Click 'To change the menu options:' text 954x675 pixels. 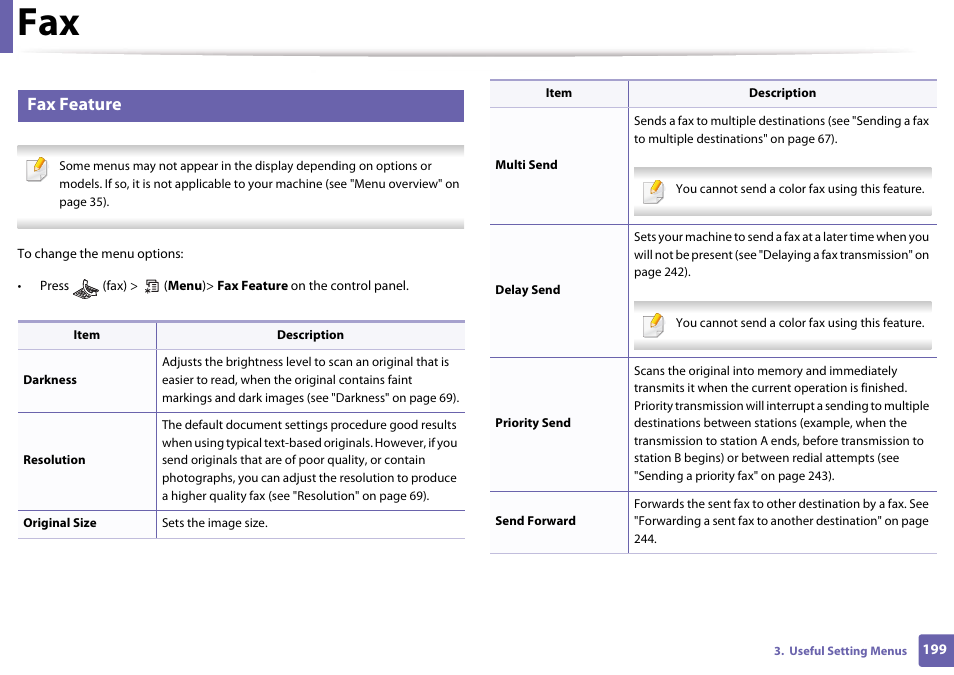pyautogui.click(x=100, y=254)
